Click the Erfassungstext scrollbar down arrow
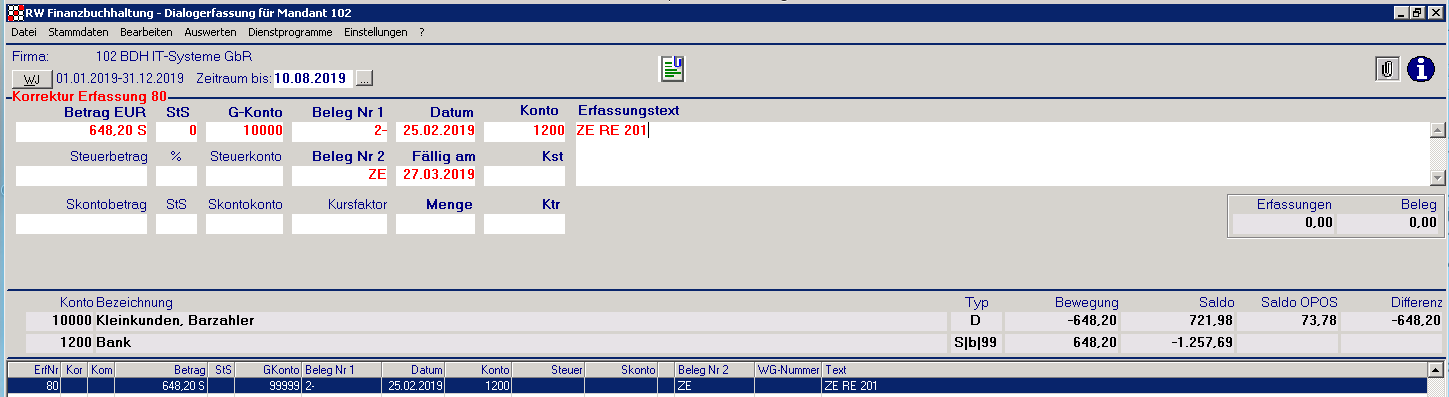This screenshot has width=1449, height=397. [1438, 178]
